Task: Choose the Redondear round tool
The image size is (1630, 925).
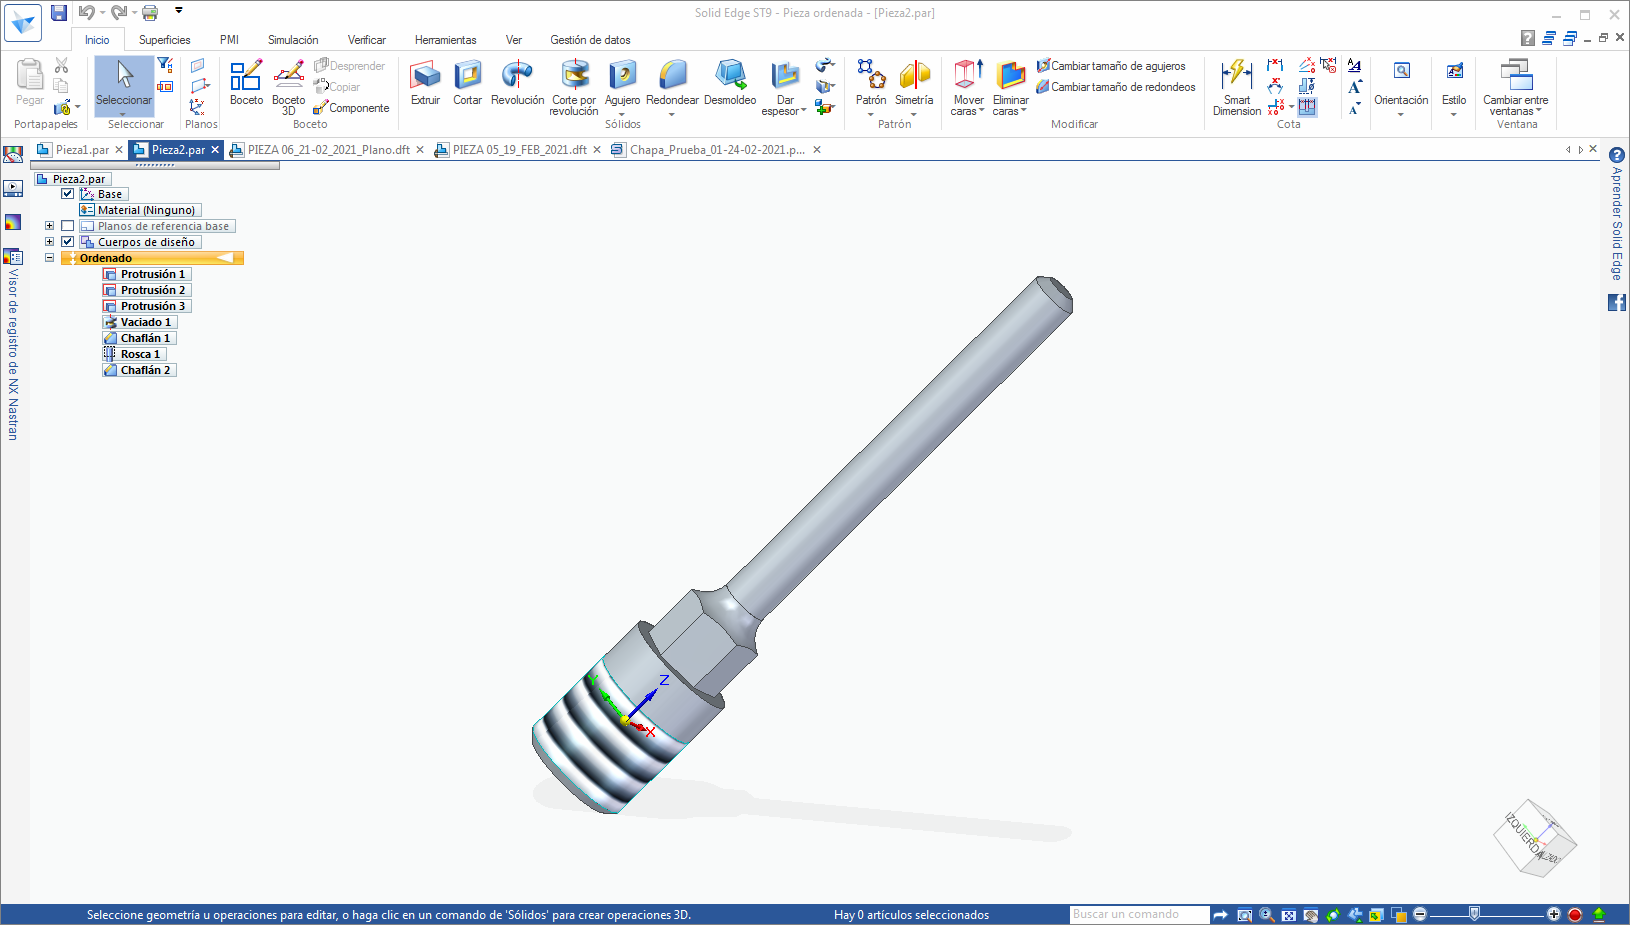Action: [x=672, y=83]
